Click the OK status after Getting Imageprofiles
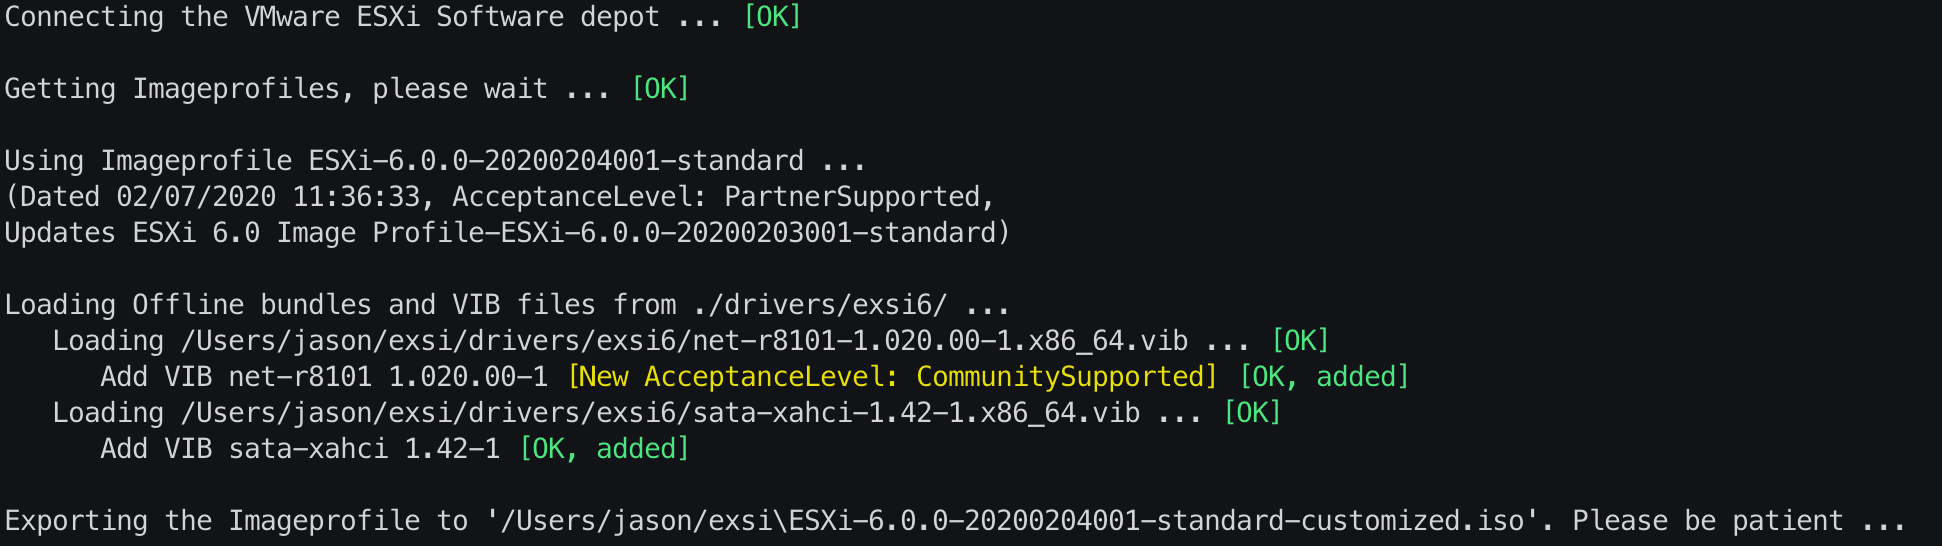 [x=660, y=89]
